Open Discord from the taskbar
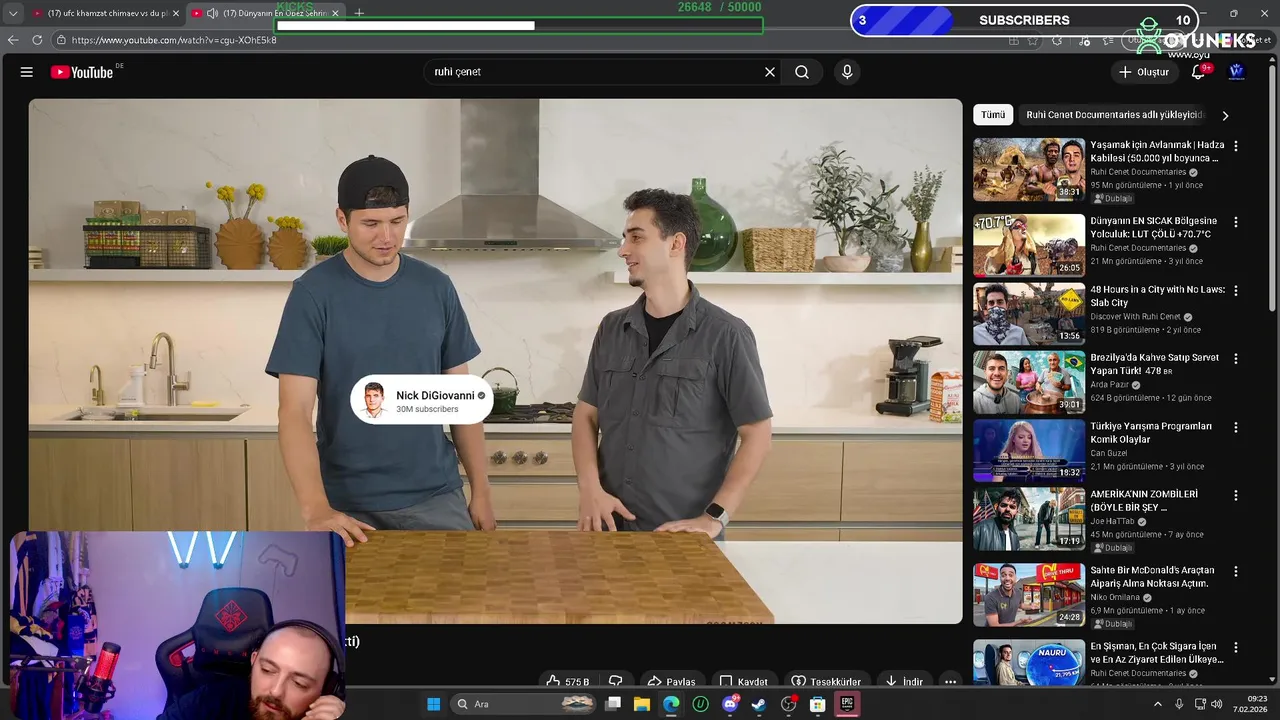 [x=730, y=704]
